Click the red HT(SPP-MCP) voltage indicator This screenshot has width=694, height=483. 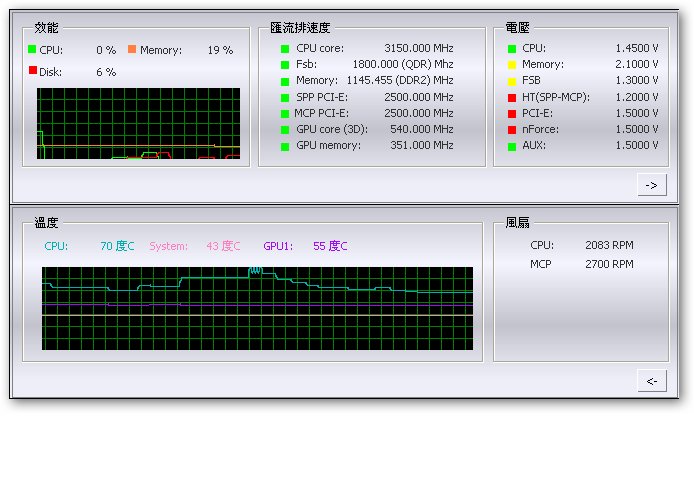tap(512, 97)
